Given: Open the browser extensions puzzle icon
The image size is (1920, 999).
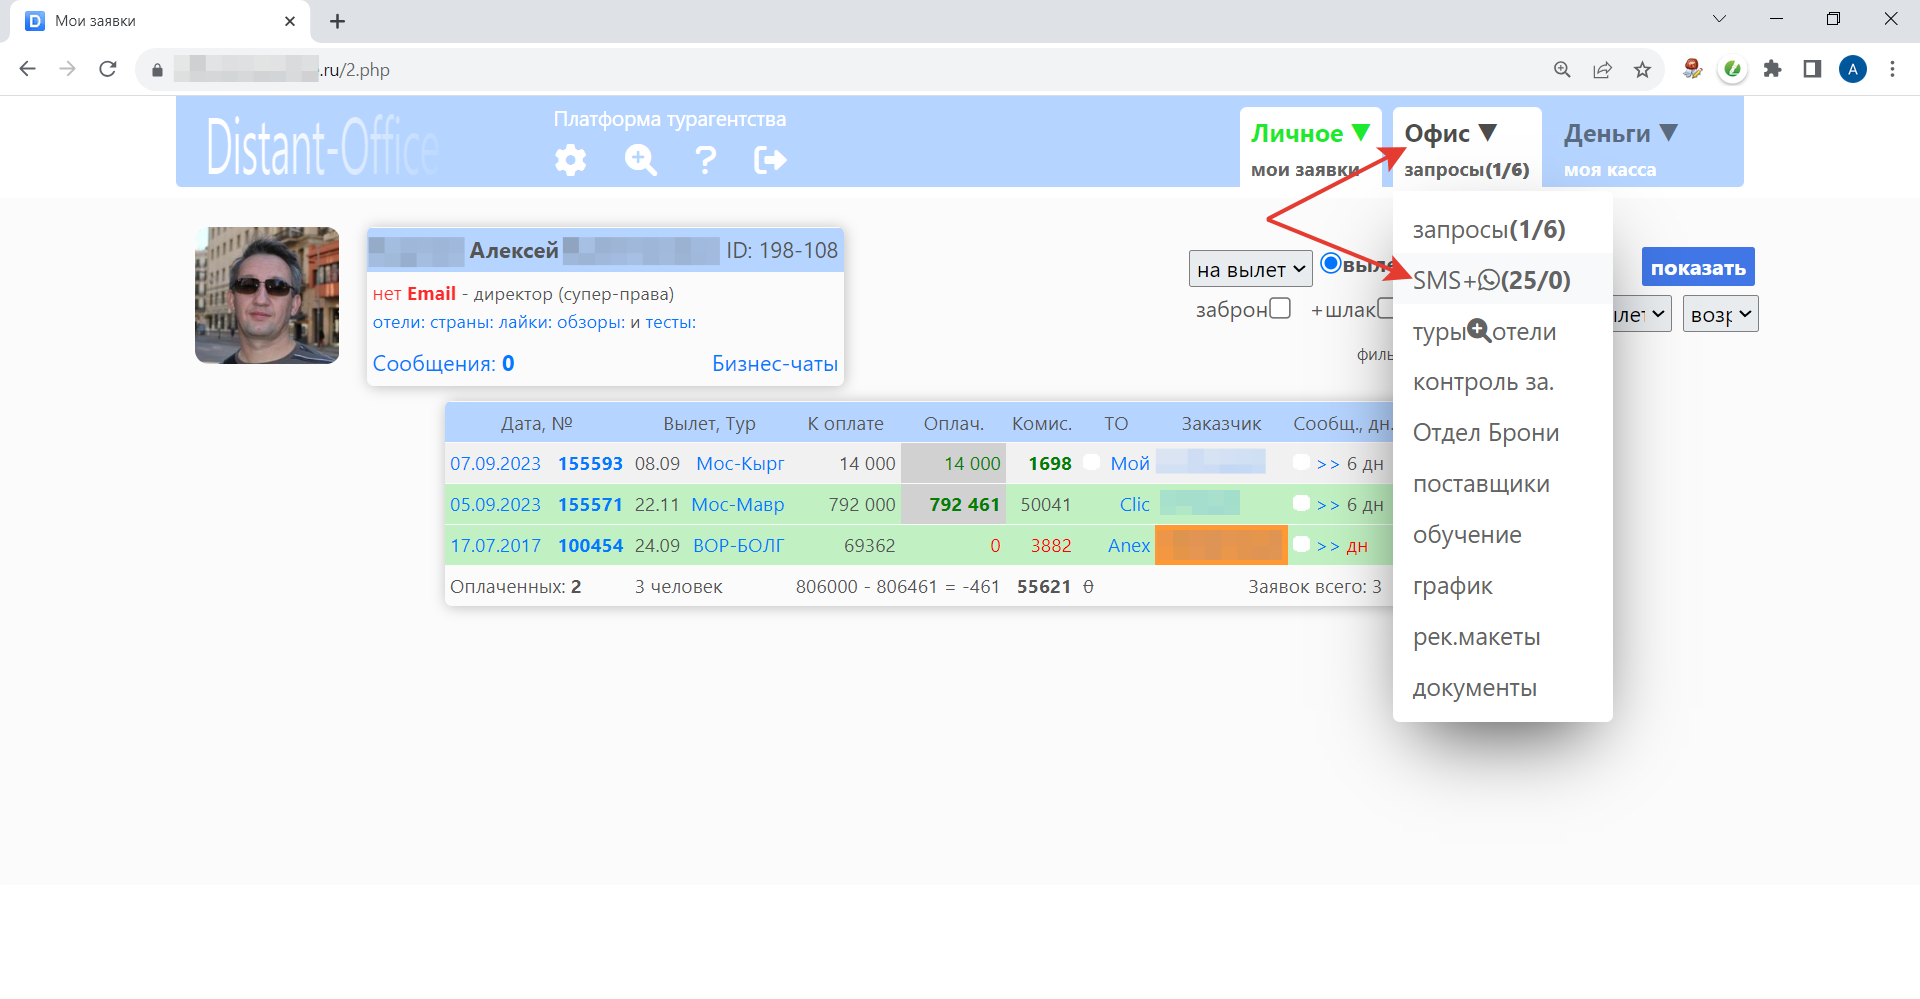Looking at the screenshot, I should pyautogui.click(x=1772, y=69).
